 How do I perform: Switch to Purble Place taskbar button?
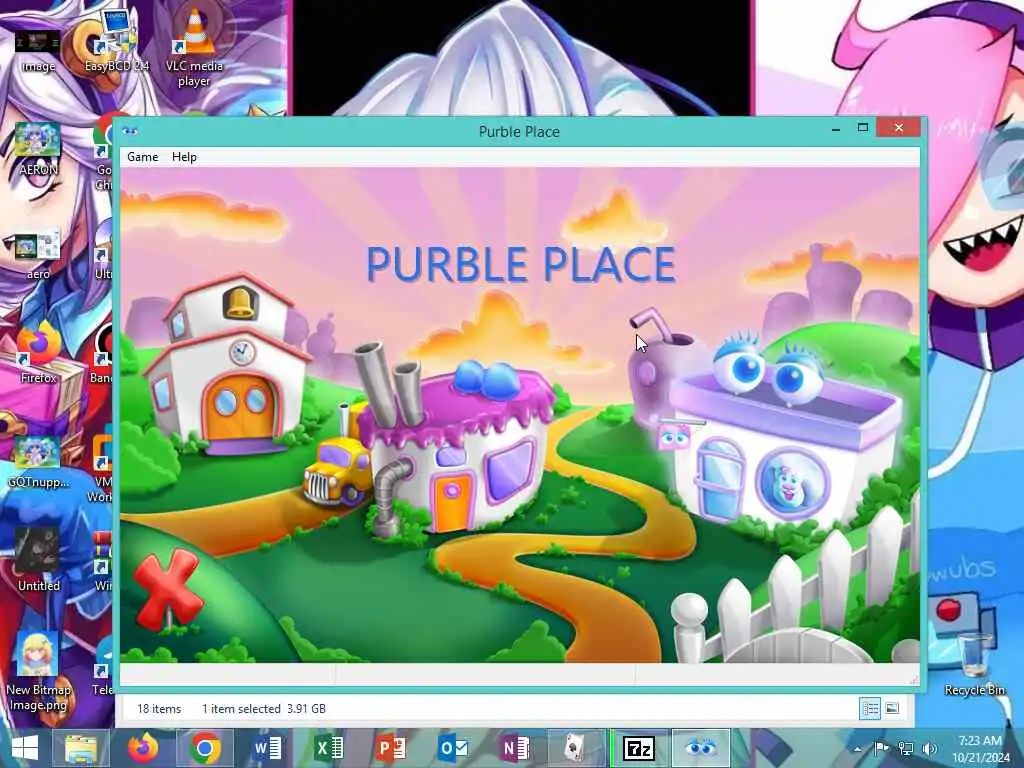coord(701,748)
